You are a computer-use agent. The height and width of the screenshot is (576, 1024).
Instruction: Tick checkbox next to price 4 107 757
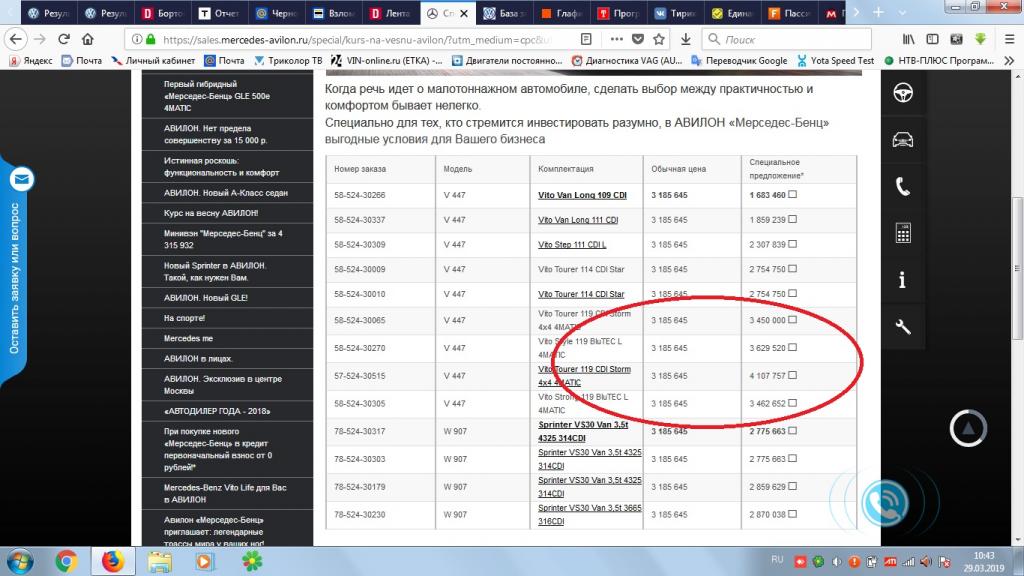pyautogui.click(x=792, y=375)
